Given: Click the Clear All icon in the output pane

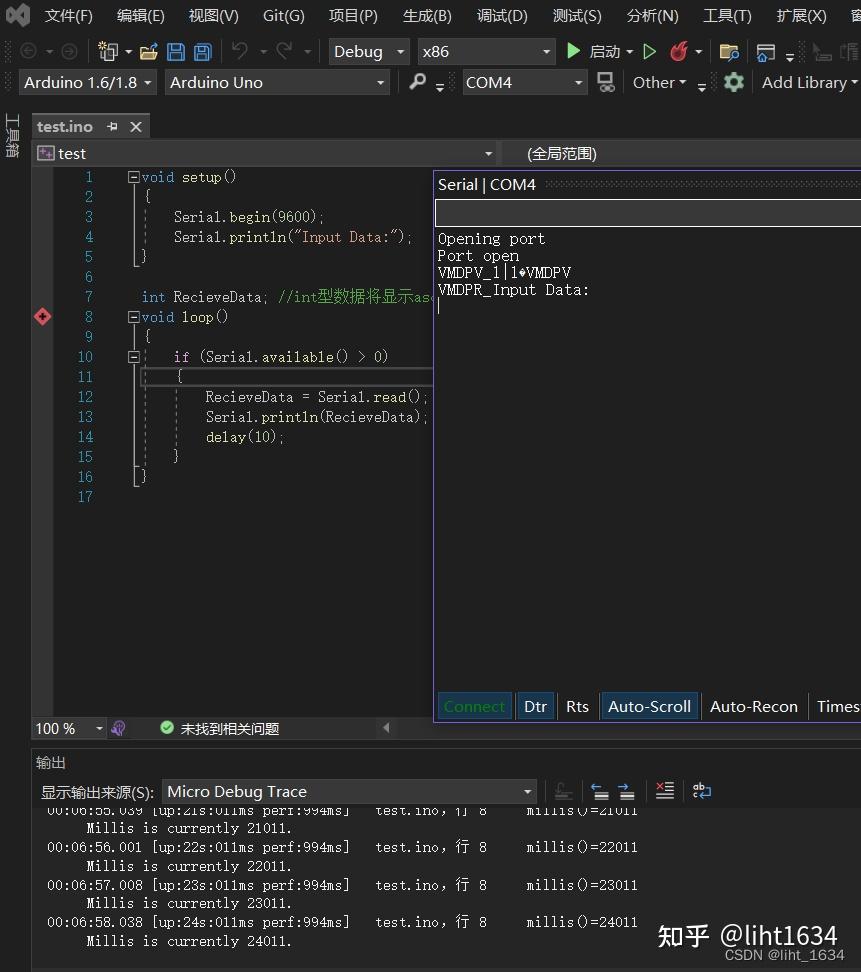Looking at the screenshot, I should (x=664, y=790).
